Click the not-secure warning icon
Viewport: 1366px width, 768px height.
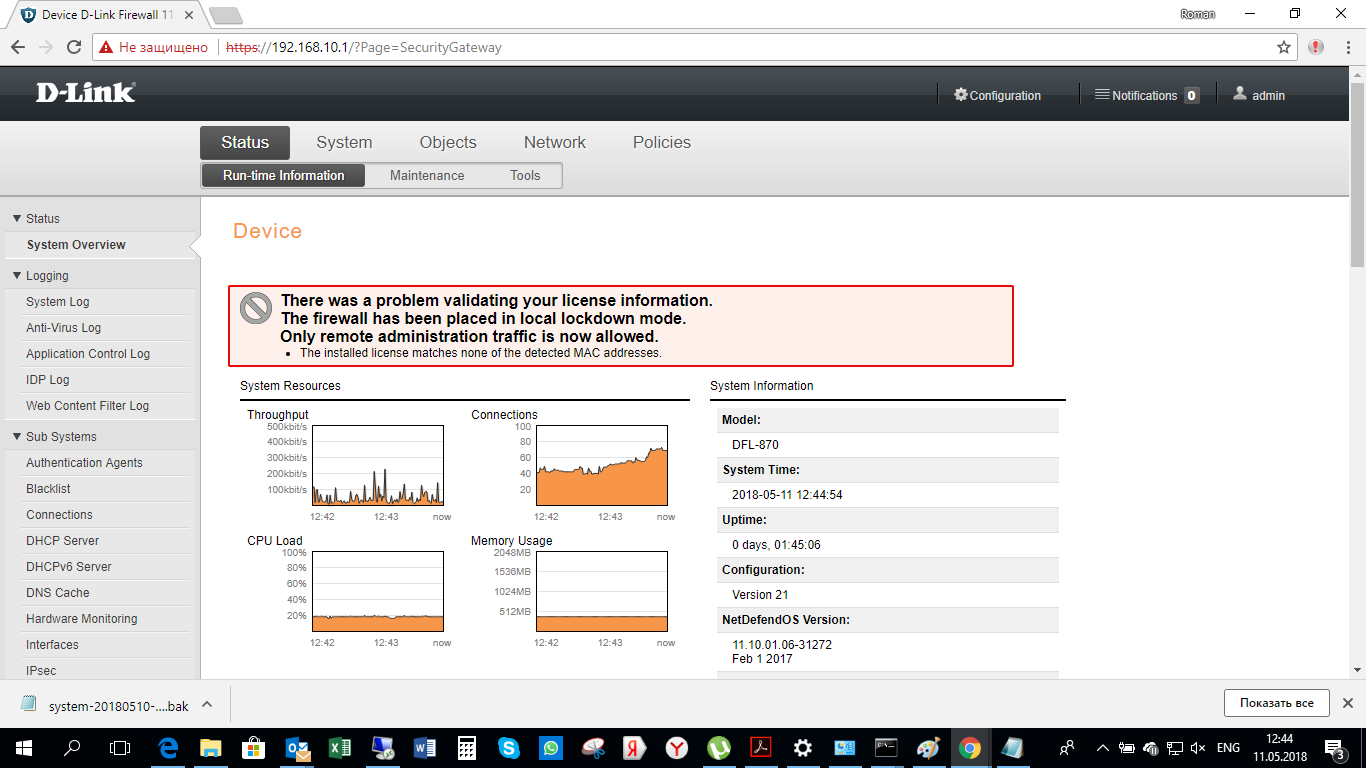[x=107, y=47]
